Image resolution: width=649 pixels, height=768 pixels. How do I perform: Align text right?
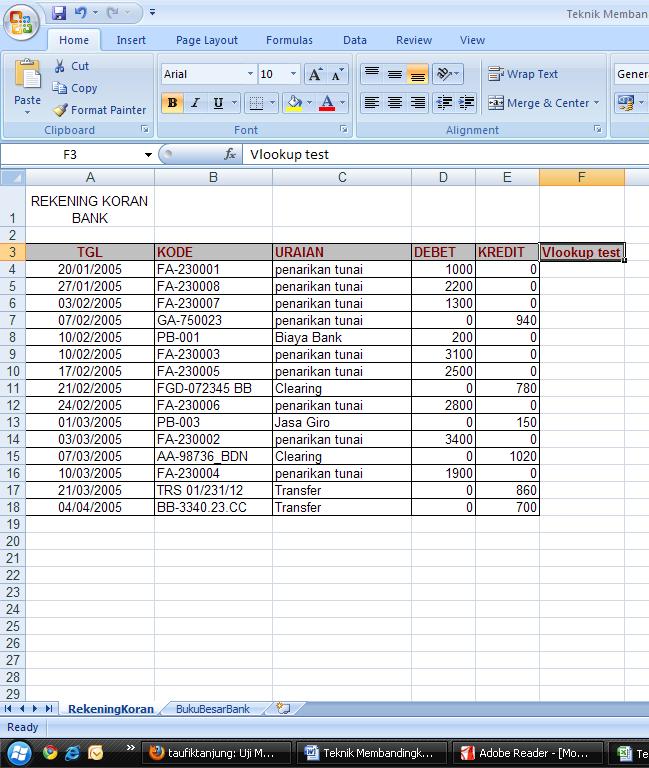(417, 103)
